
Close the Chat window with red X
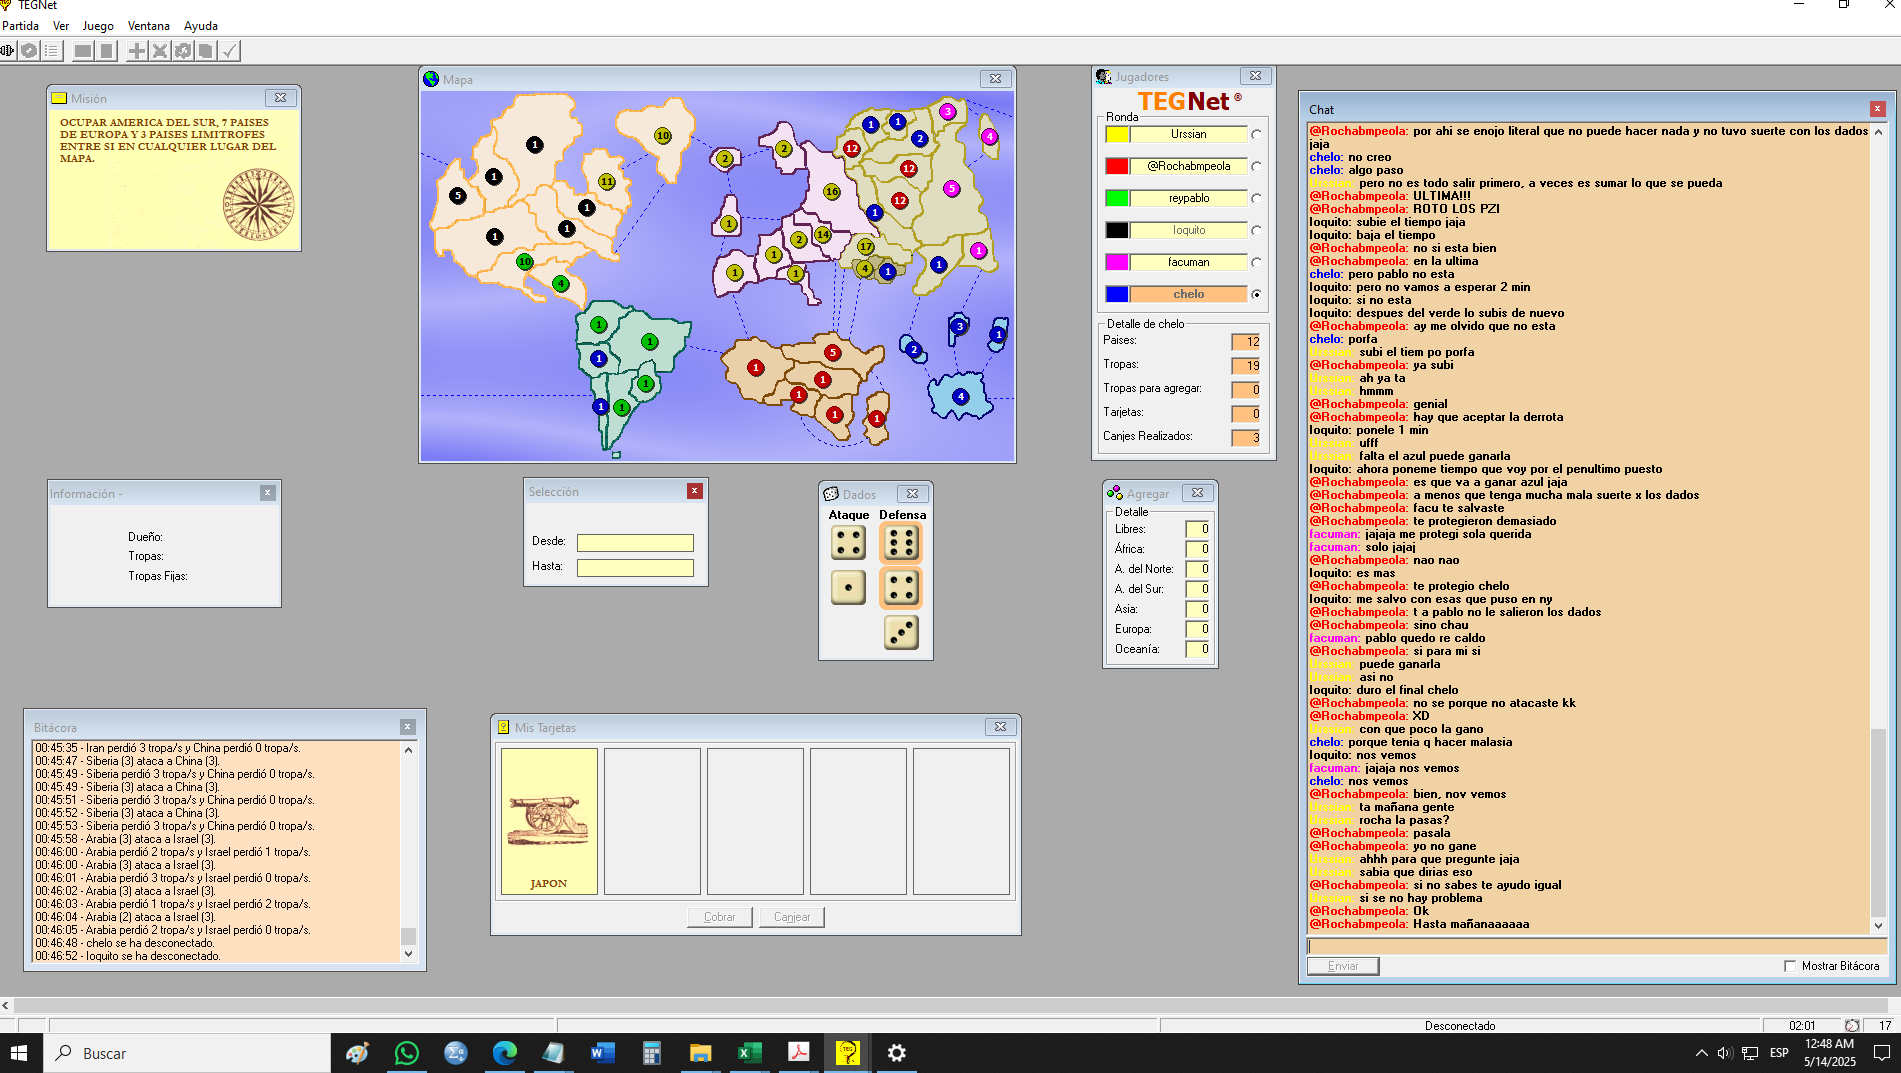1877,109
